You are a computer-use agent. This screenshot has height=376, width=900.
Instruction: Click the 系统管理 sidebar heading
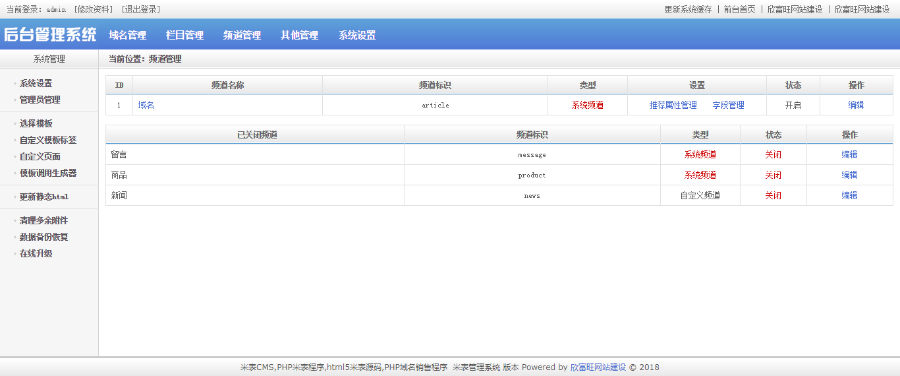point(49,59)
